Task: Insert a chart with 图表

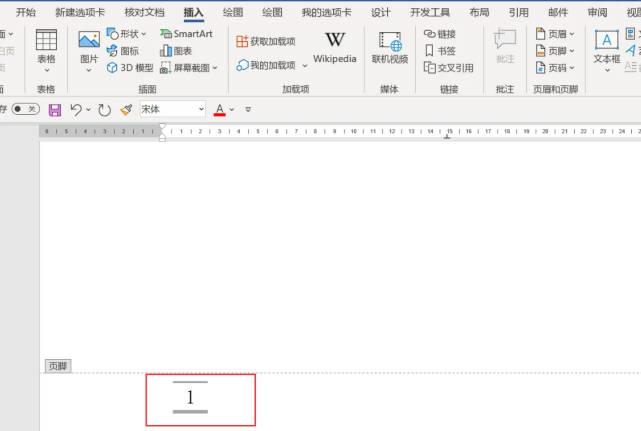Action: point(176,51)
